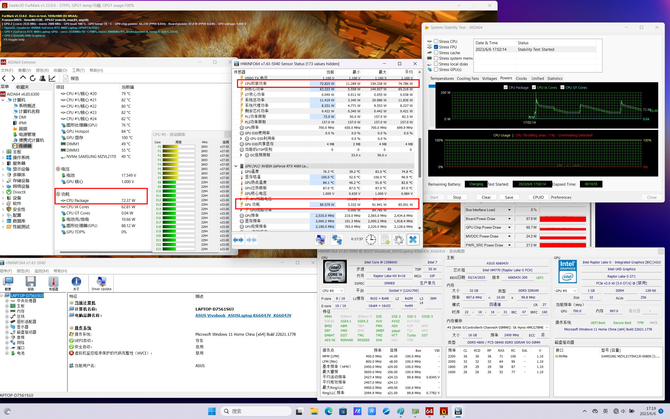Viewport: 670px width, 419px height.
Task: Switch to Clocks tab
Action: tap(521, 79)
